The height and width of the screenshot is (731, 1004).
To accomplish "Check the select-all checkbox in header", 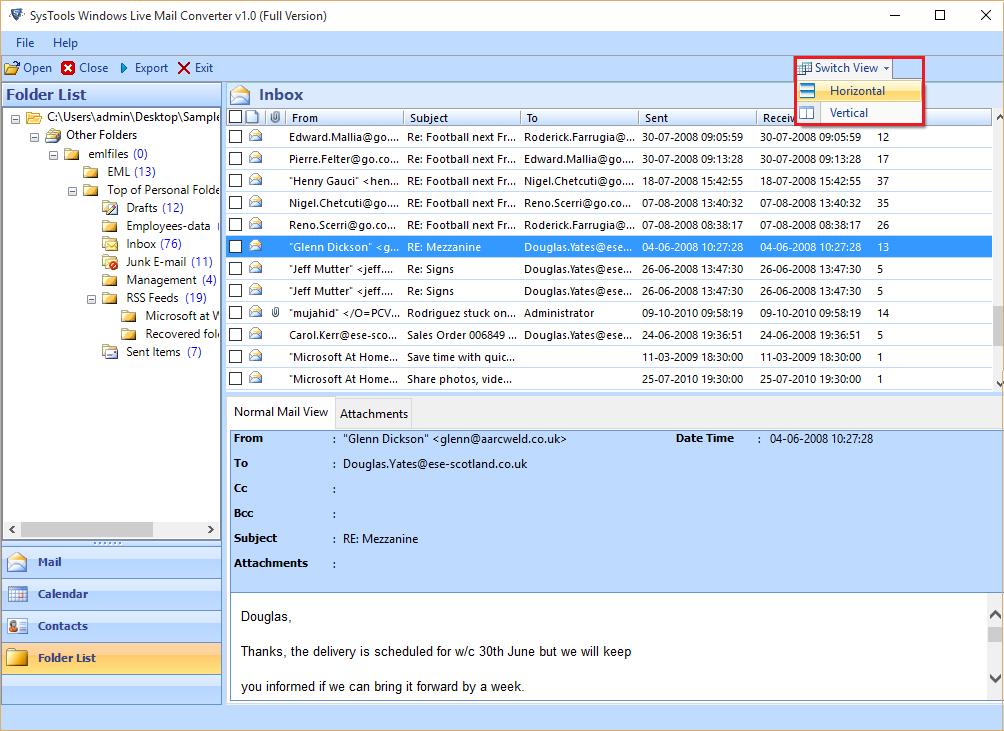I will 236,117.
